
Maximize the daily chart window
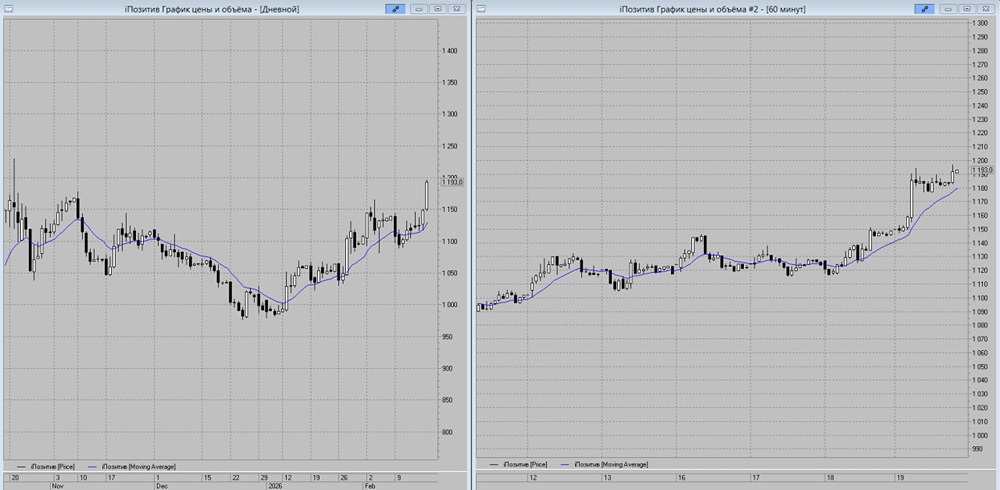pos(438,8)
